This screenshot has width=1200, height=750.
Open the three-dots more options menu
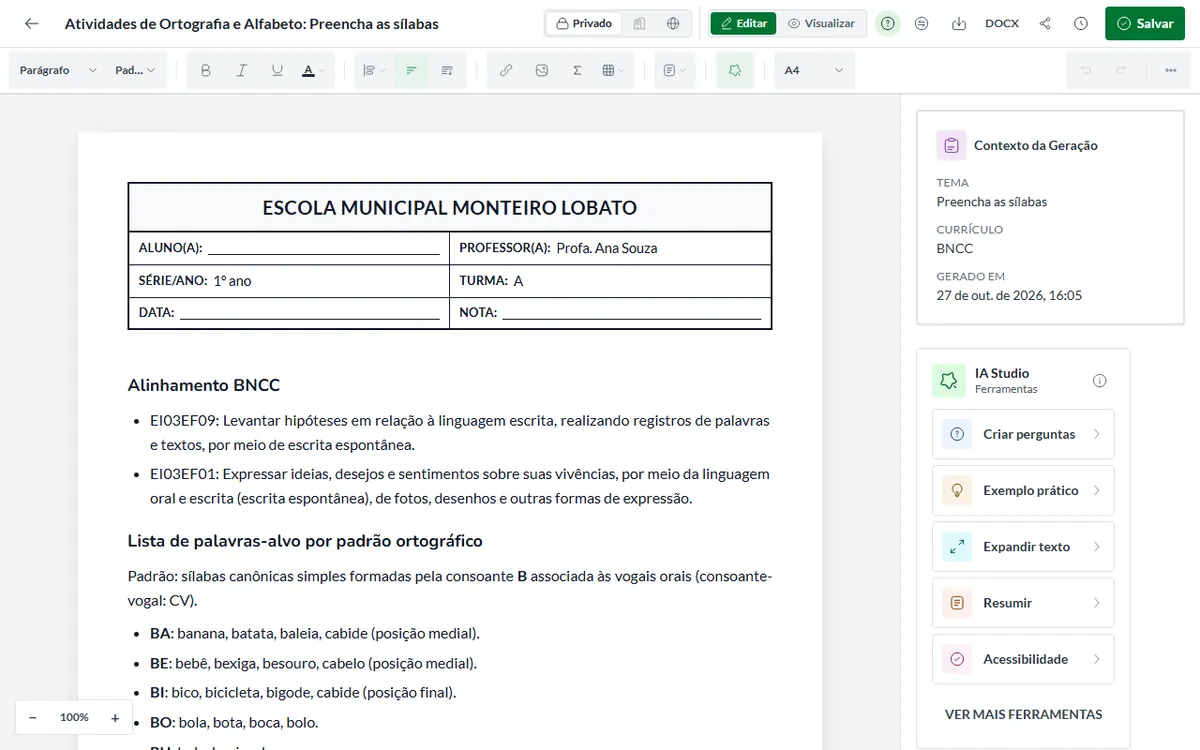point(1171,70)
